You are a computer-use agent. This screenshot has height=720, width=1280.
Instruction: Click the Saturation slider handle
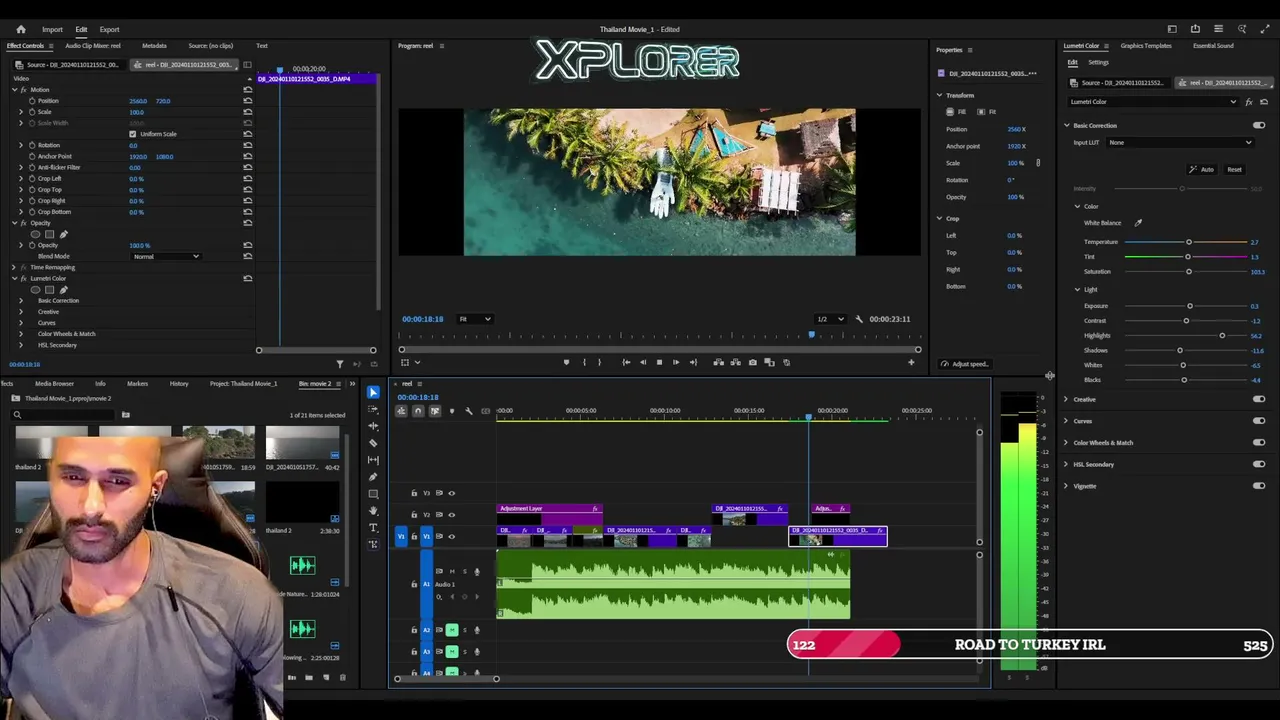click(1188, 272)
